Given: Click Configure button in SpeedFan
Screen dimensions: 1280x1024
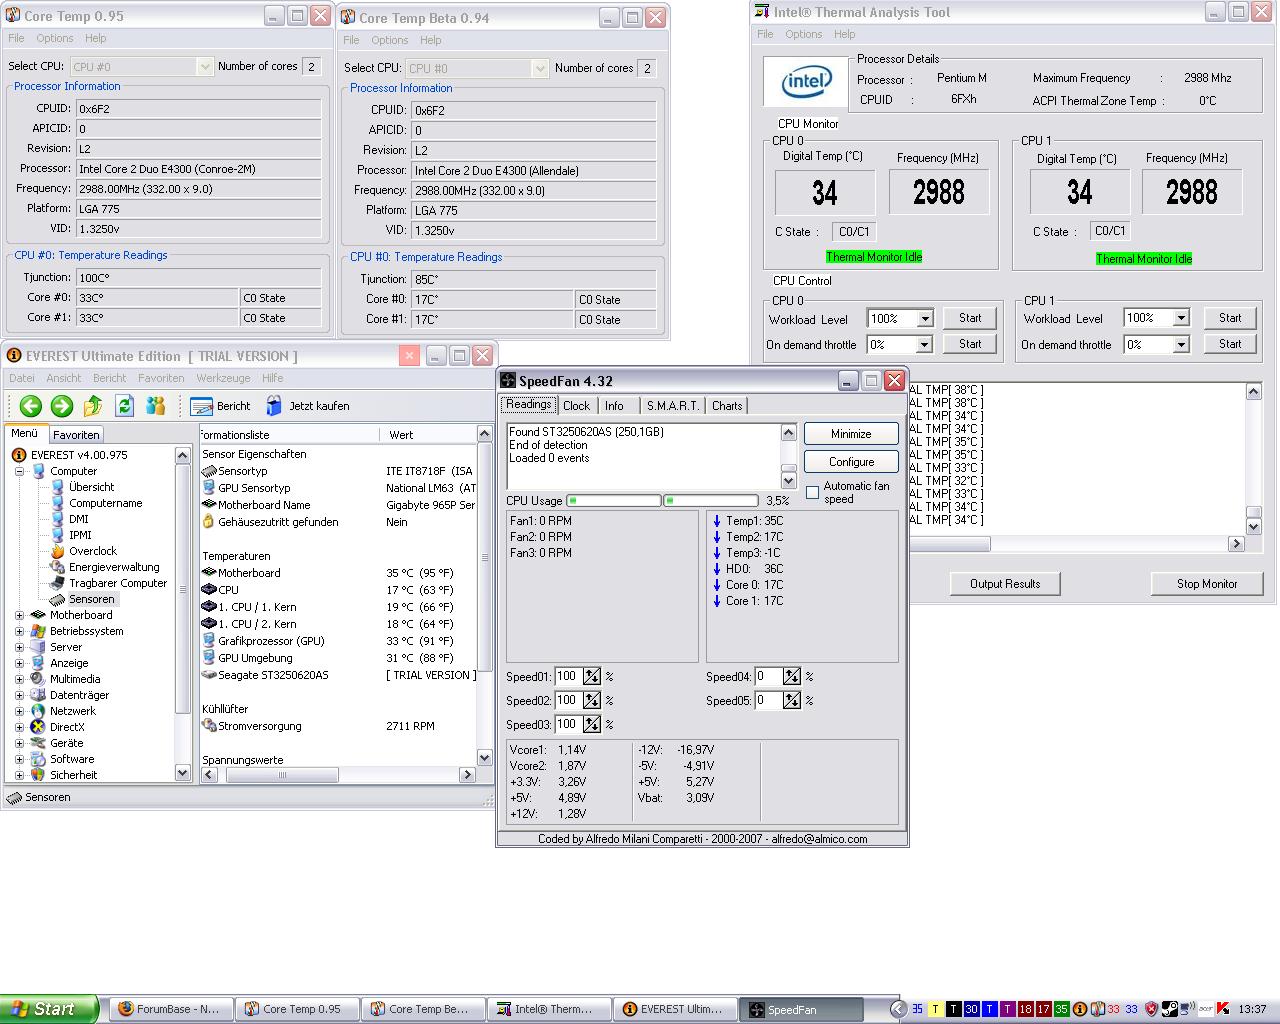Looking at the screenshot, I should pos(851,462).
